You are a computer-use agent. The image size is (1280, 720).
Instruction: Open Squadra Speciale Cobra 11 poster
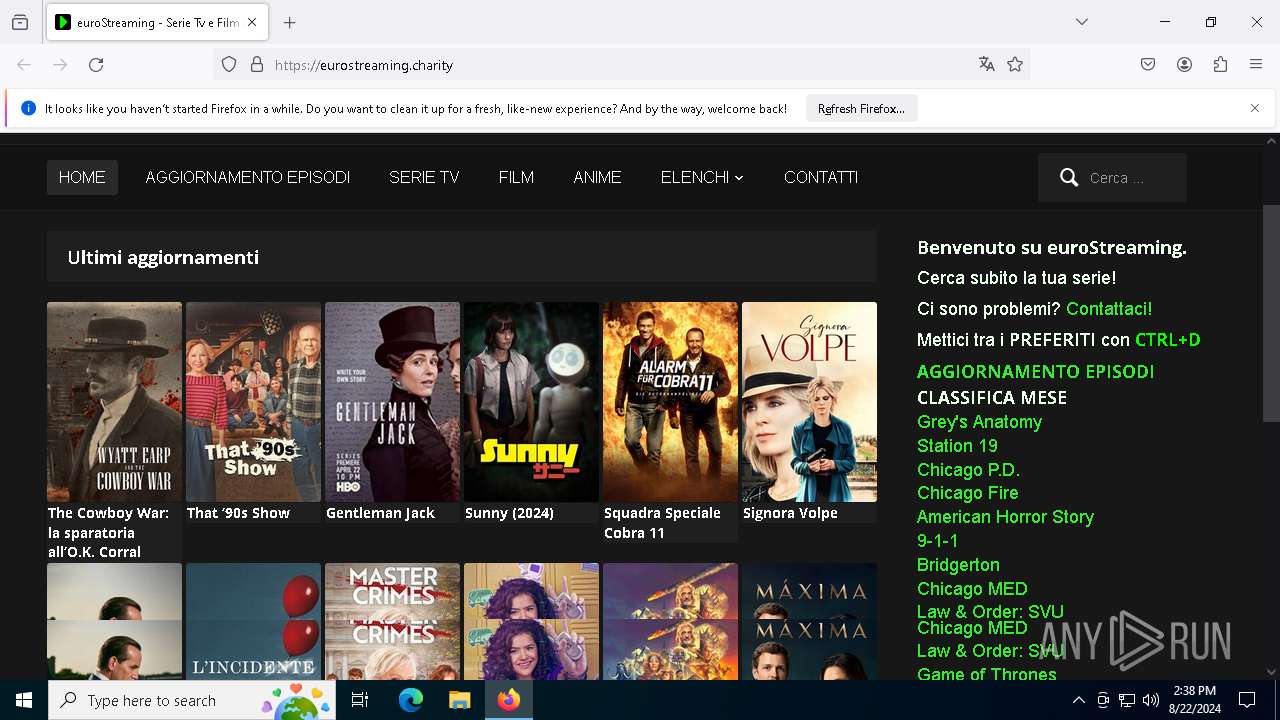point(670,402)
